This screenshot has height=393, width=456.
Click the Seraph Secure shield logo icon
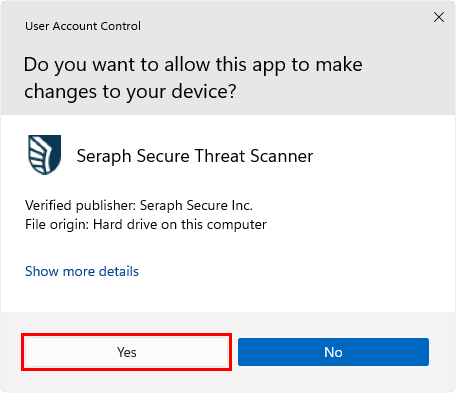pos(44,155)
